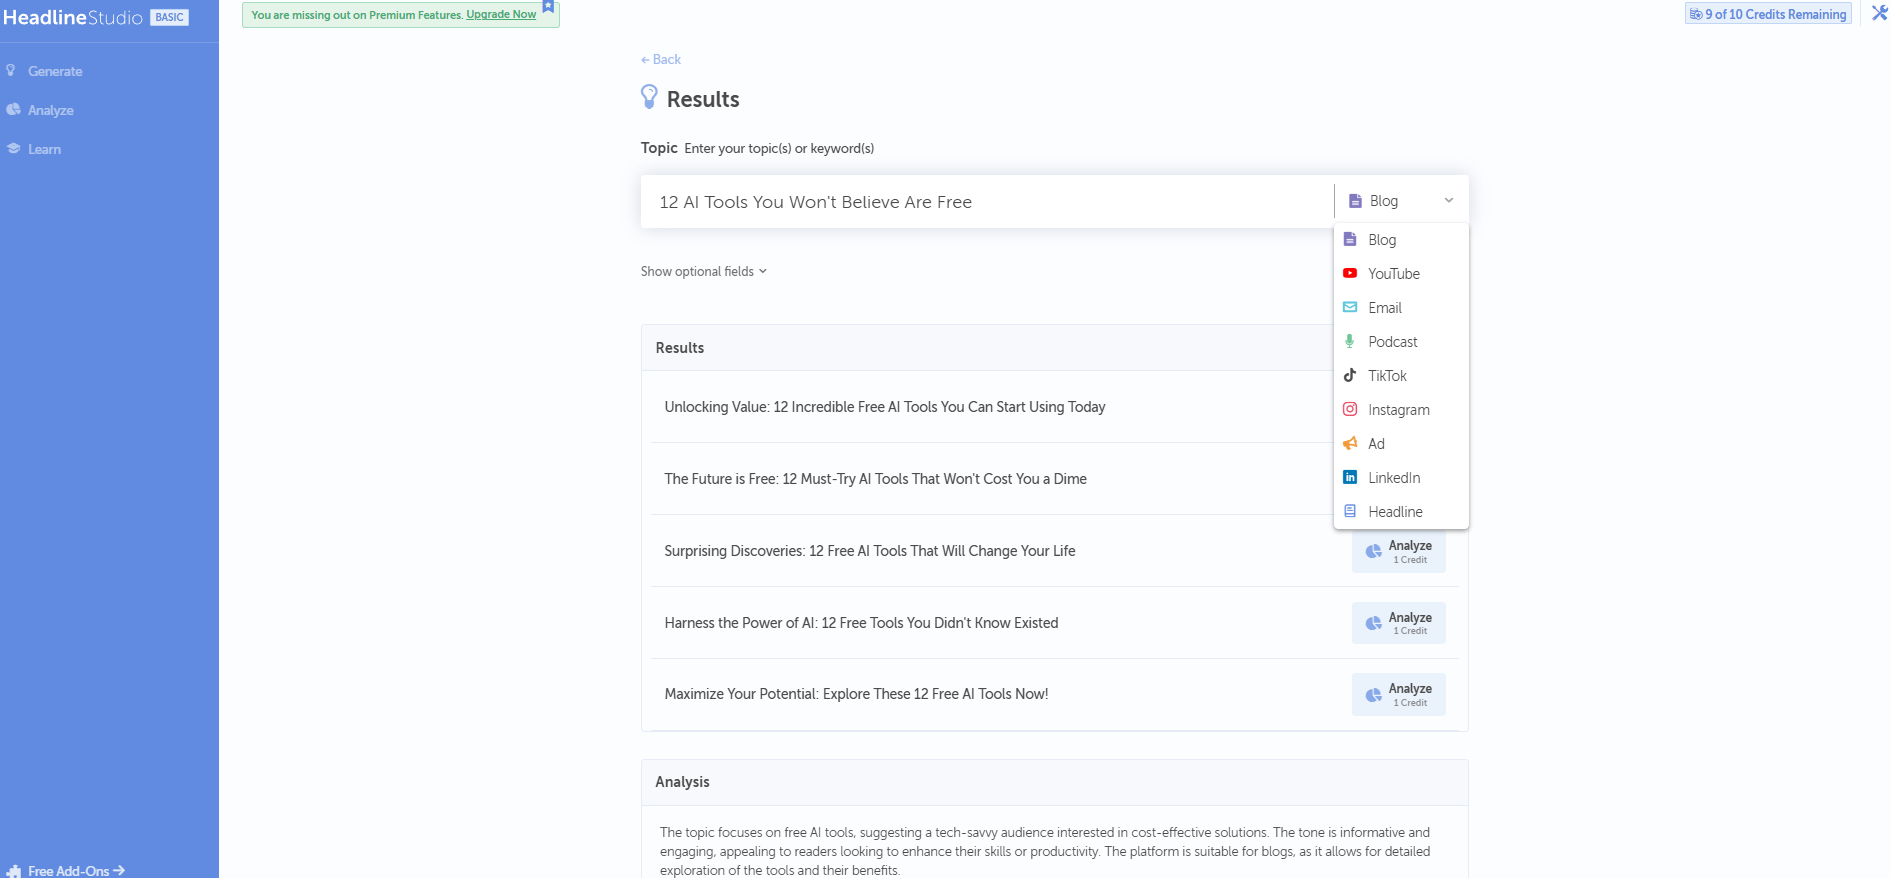Screen dimensions: 1891x878
Task: Click the Analyze pie chart sidebar icon
Action: pos(13,110)
